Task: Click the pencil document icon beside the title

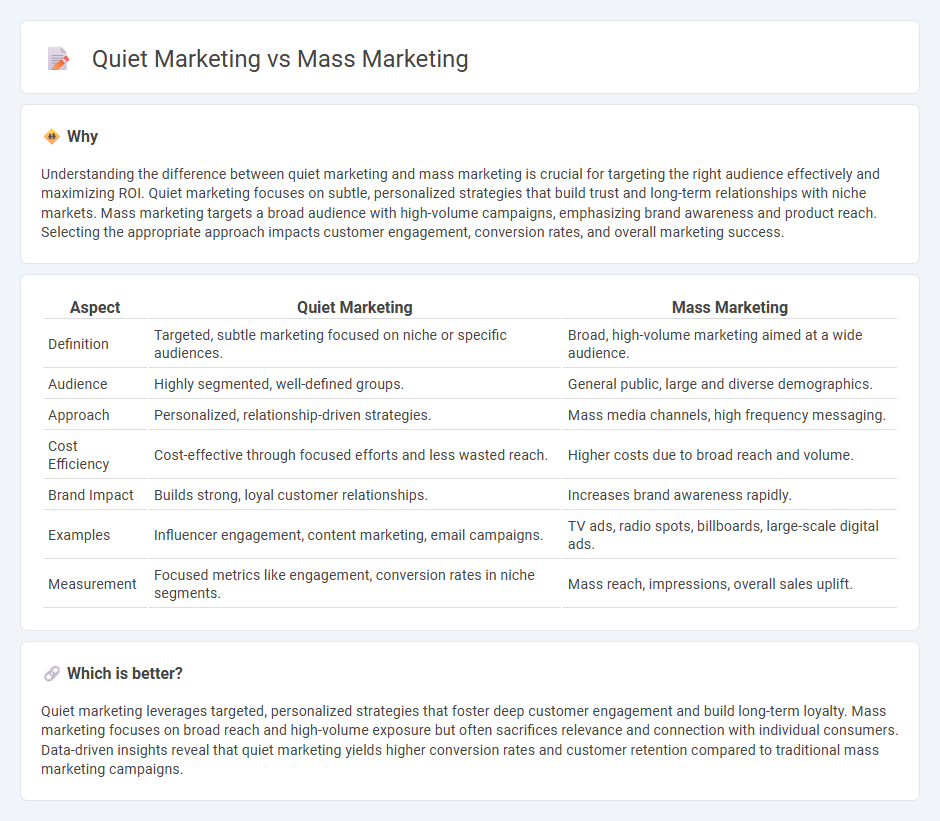Action: pyautogui.click(x=58, y=59)
